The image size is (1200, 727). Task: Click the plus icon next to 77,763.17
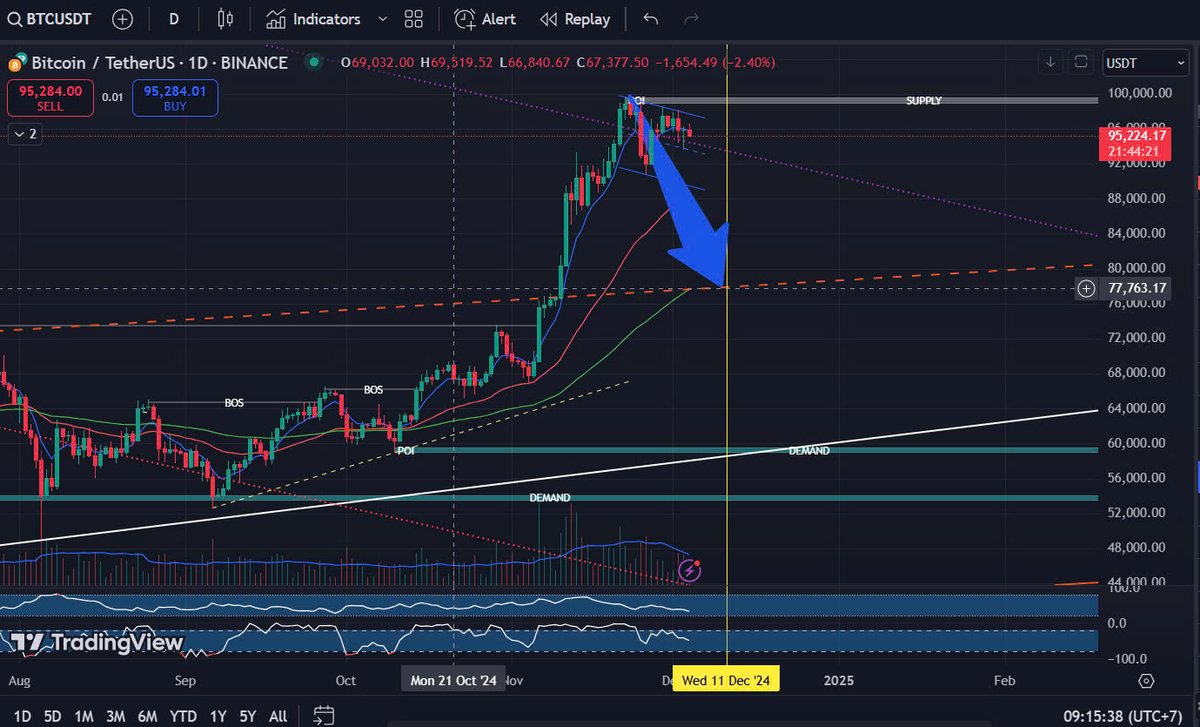click(x=1087, y=289)
